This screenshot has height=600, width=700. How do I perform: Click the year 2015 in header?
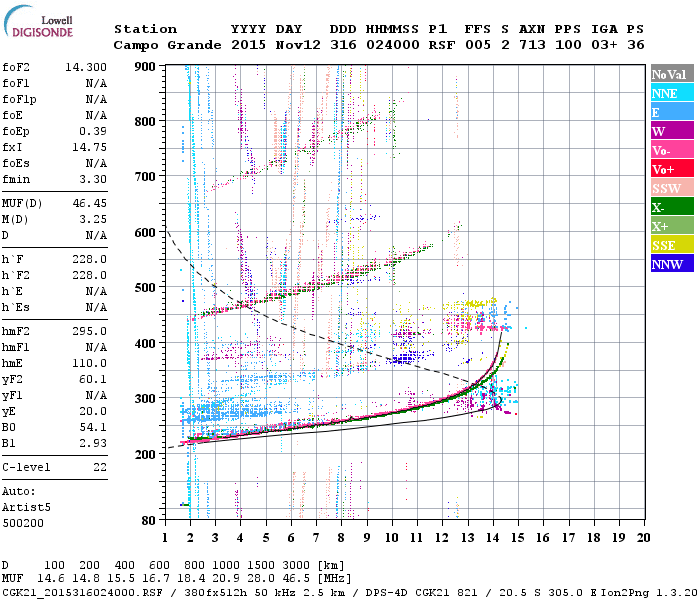(248, 45)
